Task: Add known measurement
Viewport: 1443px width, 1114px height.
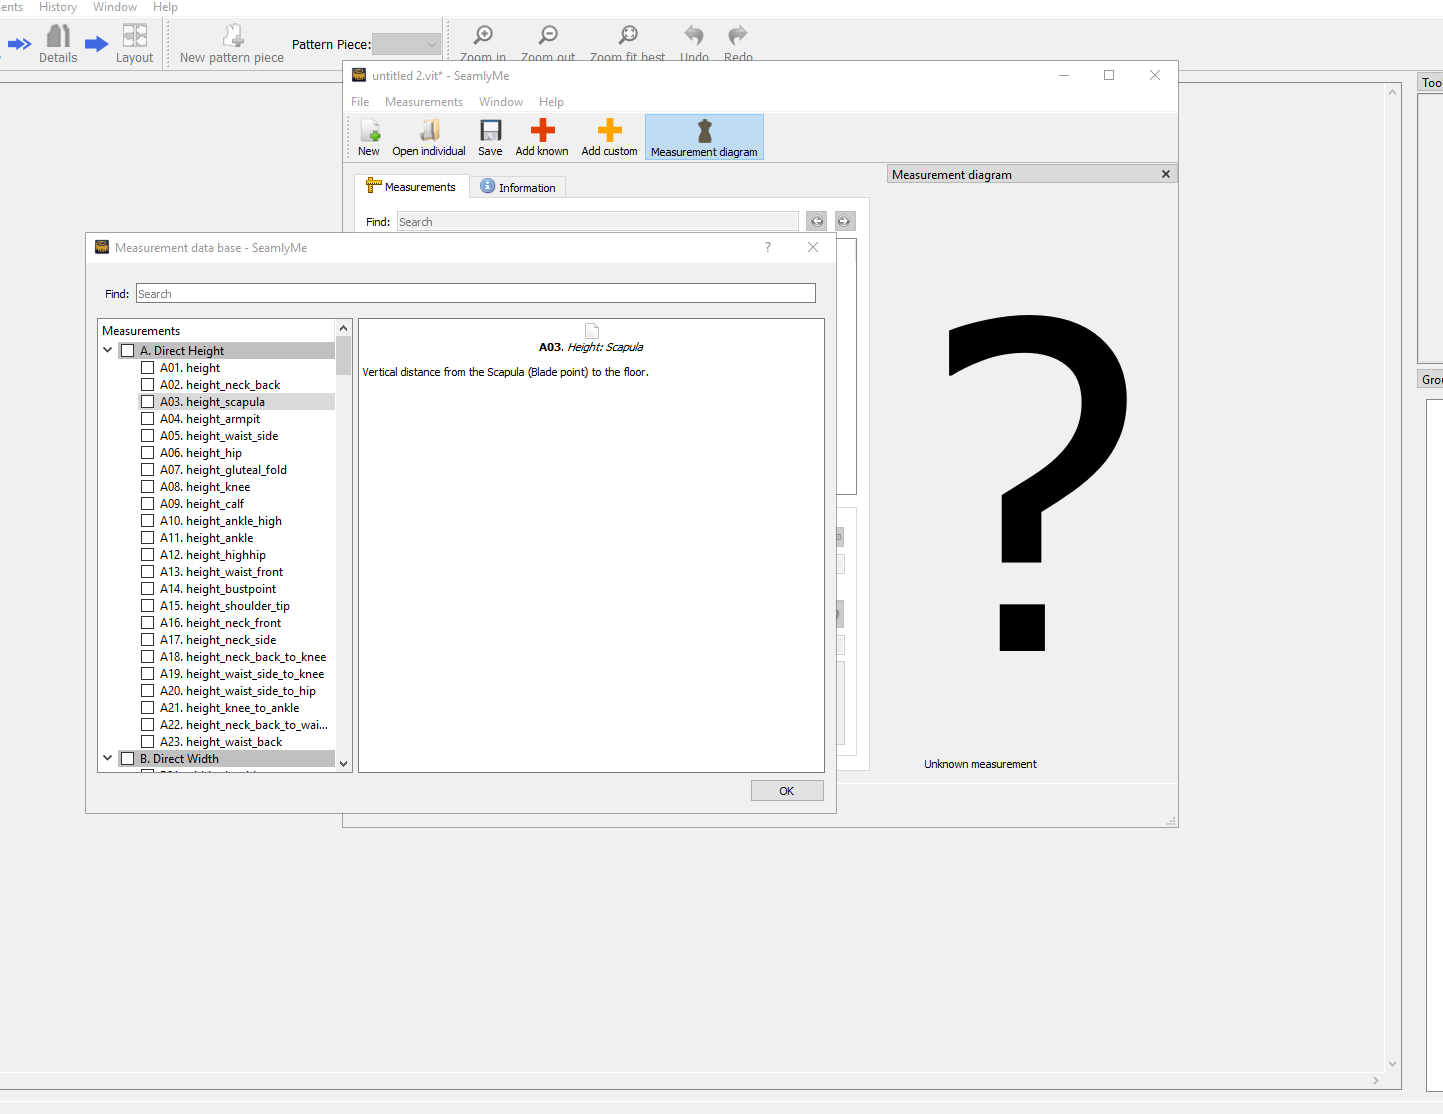Action: click(x=542, y=137)
